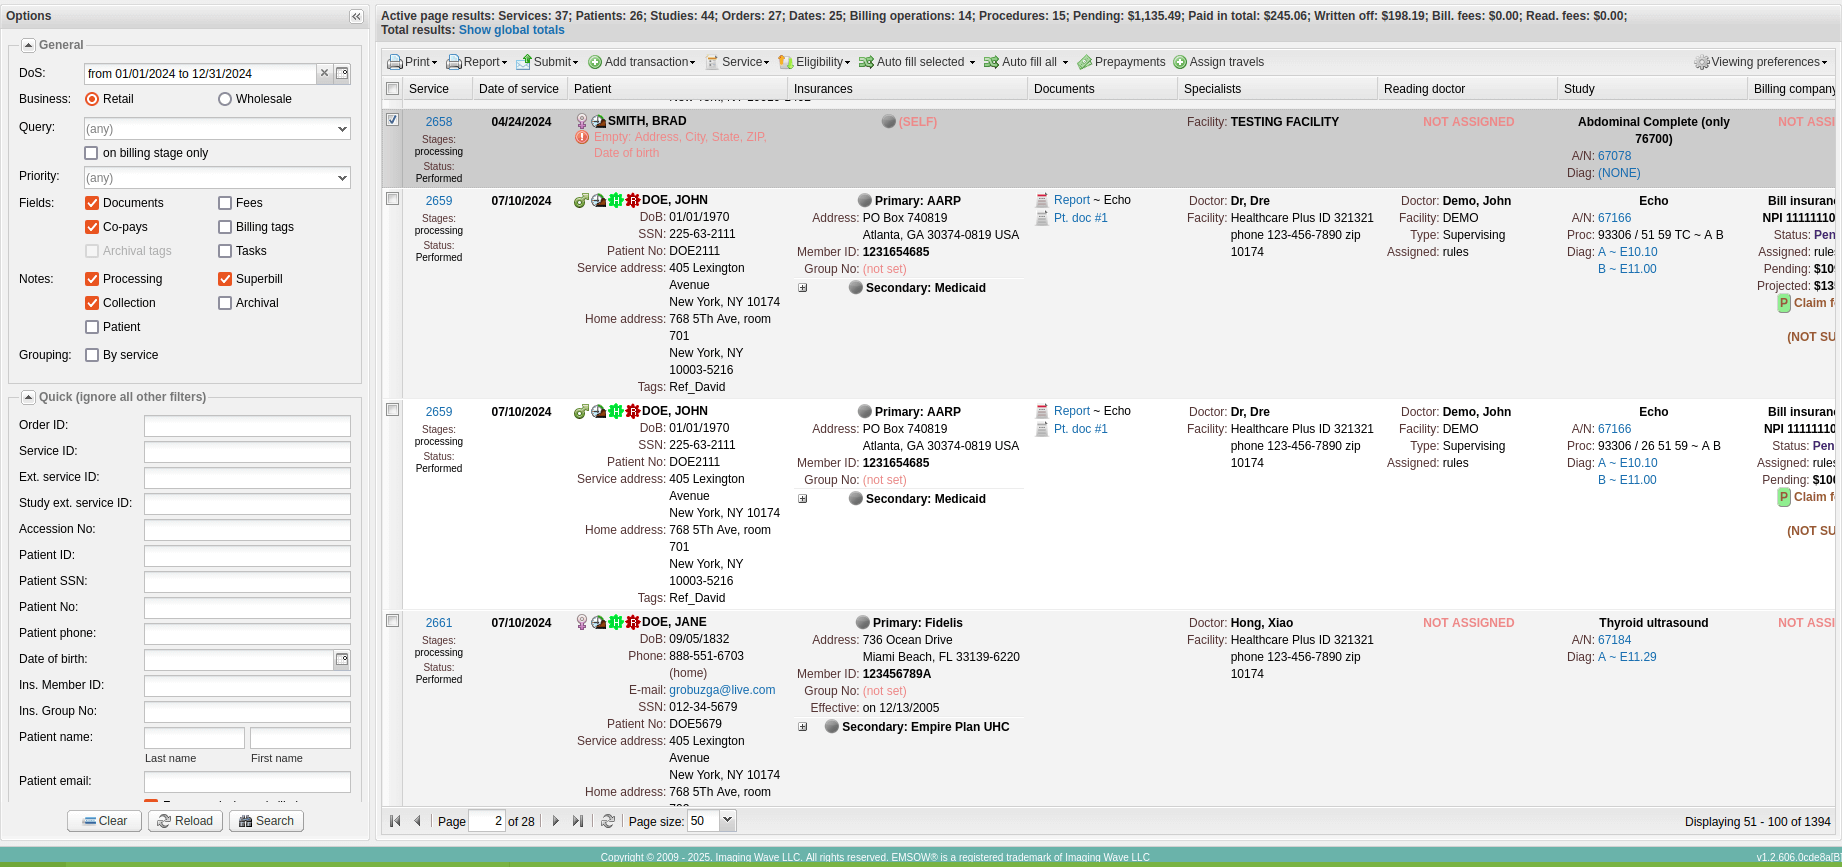Image resolution: width=1842 pixels, height=867 pixels.
Task: Click the Show global totals link
Action: tap(511, 30)
